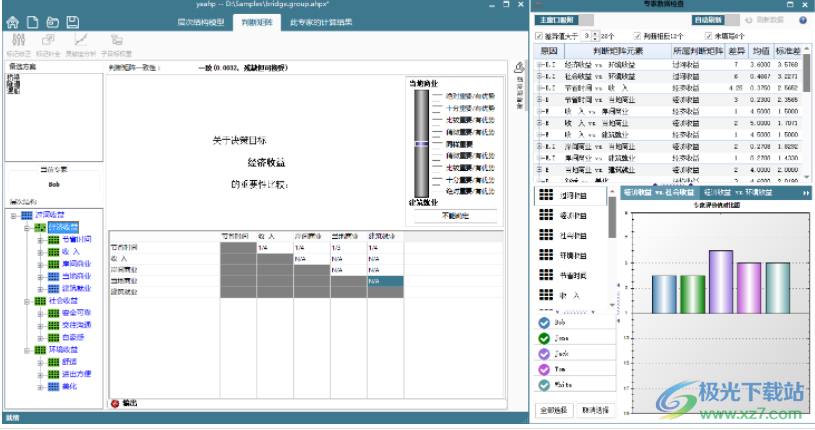Switch to 层次结构模型 tab

click(x=201, y=22)
